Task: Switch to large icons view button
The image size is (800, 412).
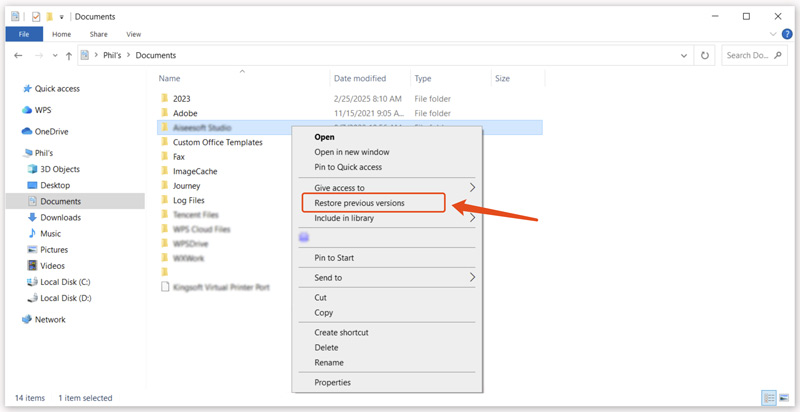Action: [x=783, y=398]
